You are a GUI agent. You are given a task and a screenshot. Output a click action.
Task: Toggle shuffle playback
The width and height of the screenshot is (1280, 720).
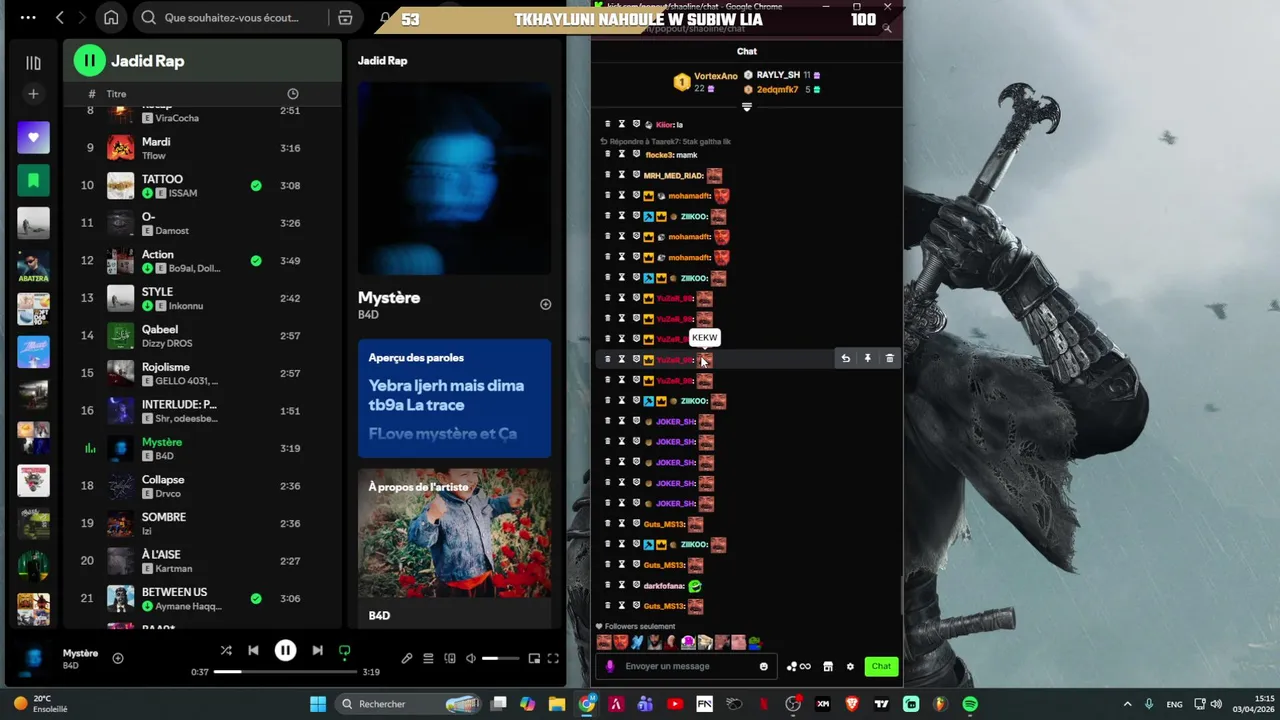coord(226,651)
